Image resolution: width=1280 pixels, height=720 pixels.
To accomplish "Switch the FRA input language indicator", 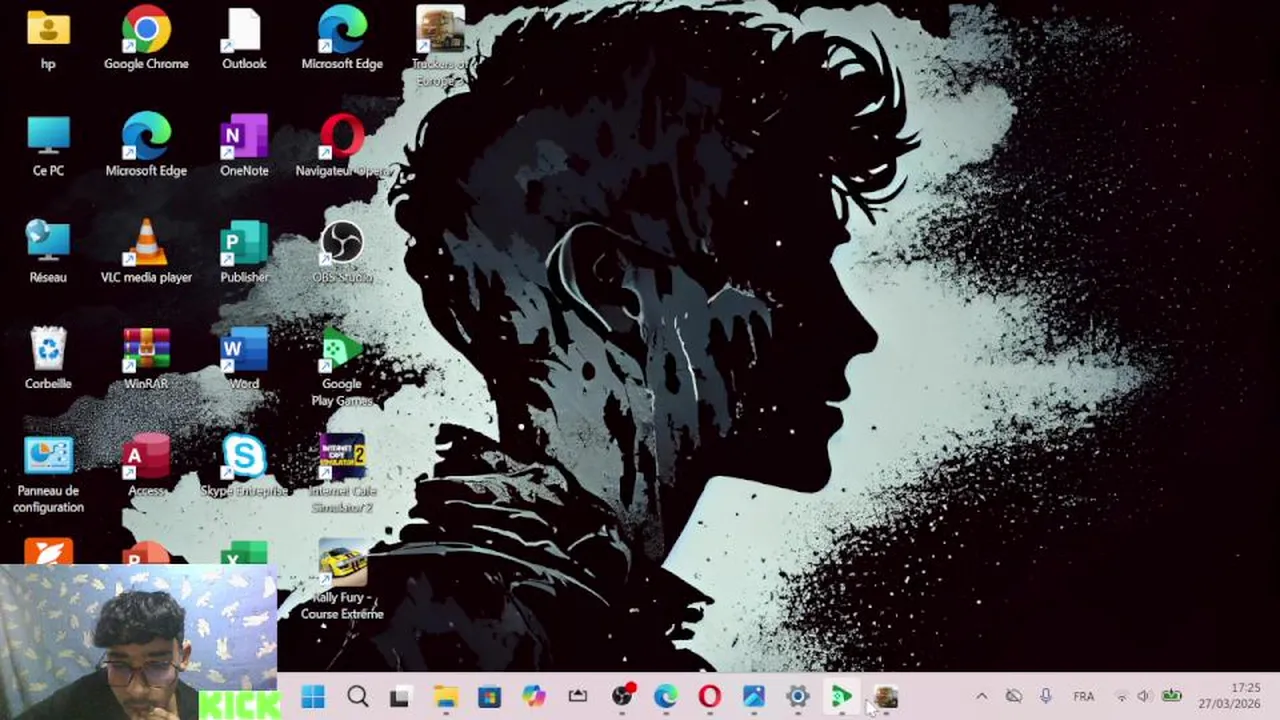I will pyautogui.click(x=1084, y=697).
